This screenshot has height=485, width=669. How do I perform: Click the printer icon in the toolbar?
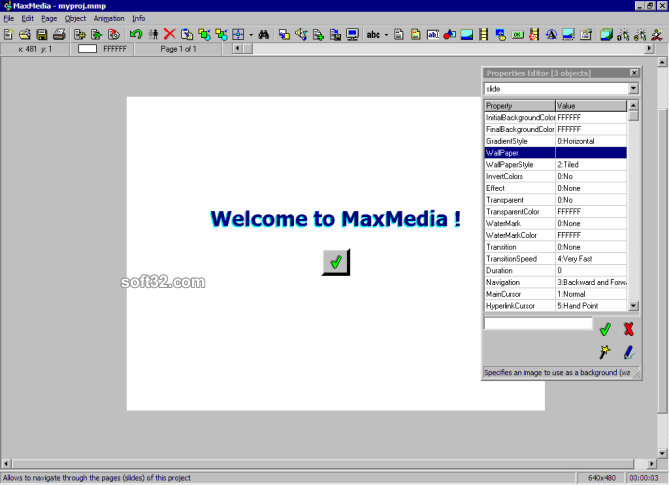[59, 35]
